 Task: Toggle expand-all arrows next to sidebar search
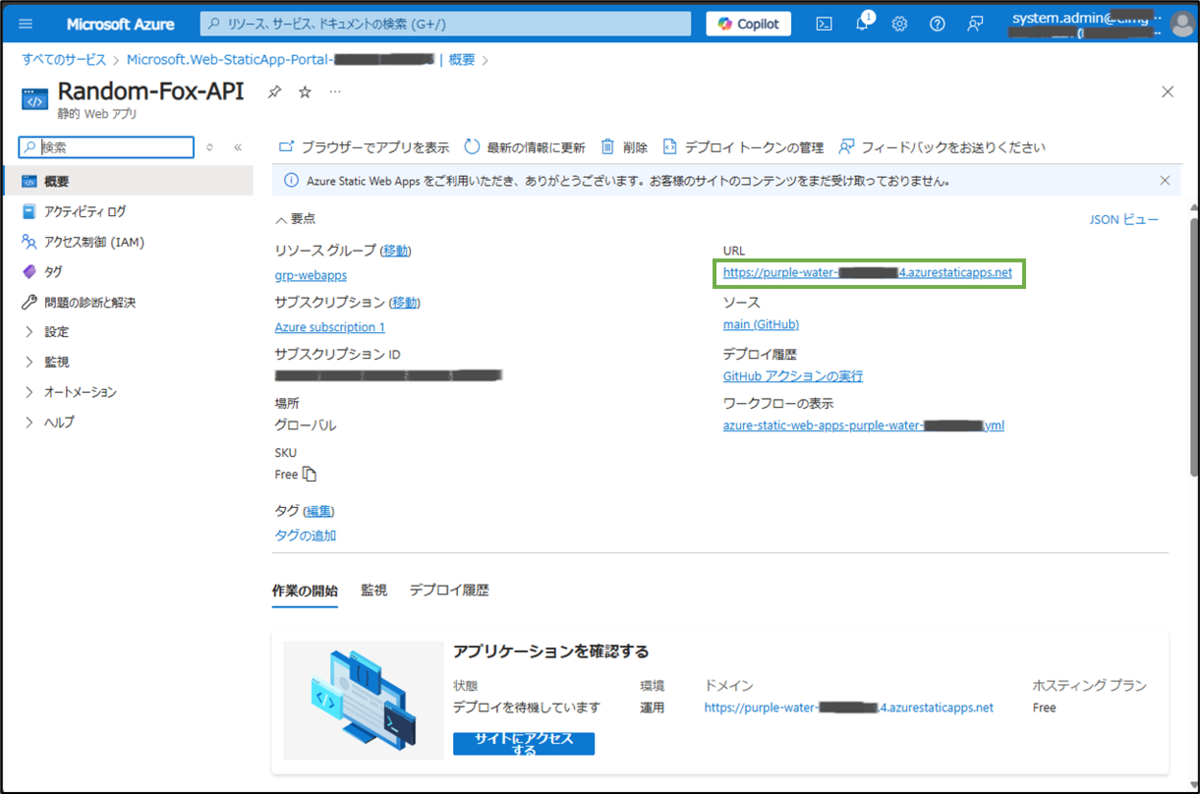(x=210, y=147)
